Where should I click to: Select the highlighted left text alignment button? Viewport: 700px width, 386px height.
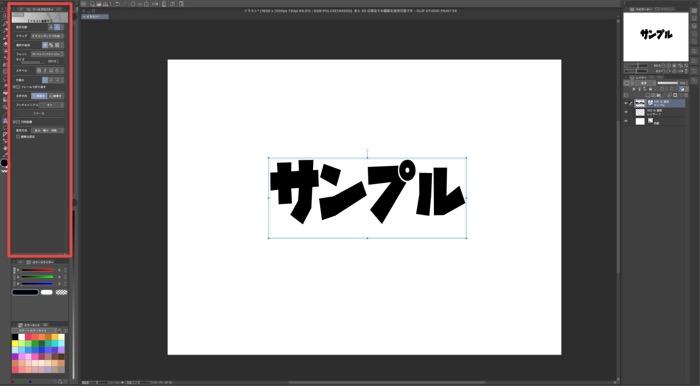45,80
